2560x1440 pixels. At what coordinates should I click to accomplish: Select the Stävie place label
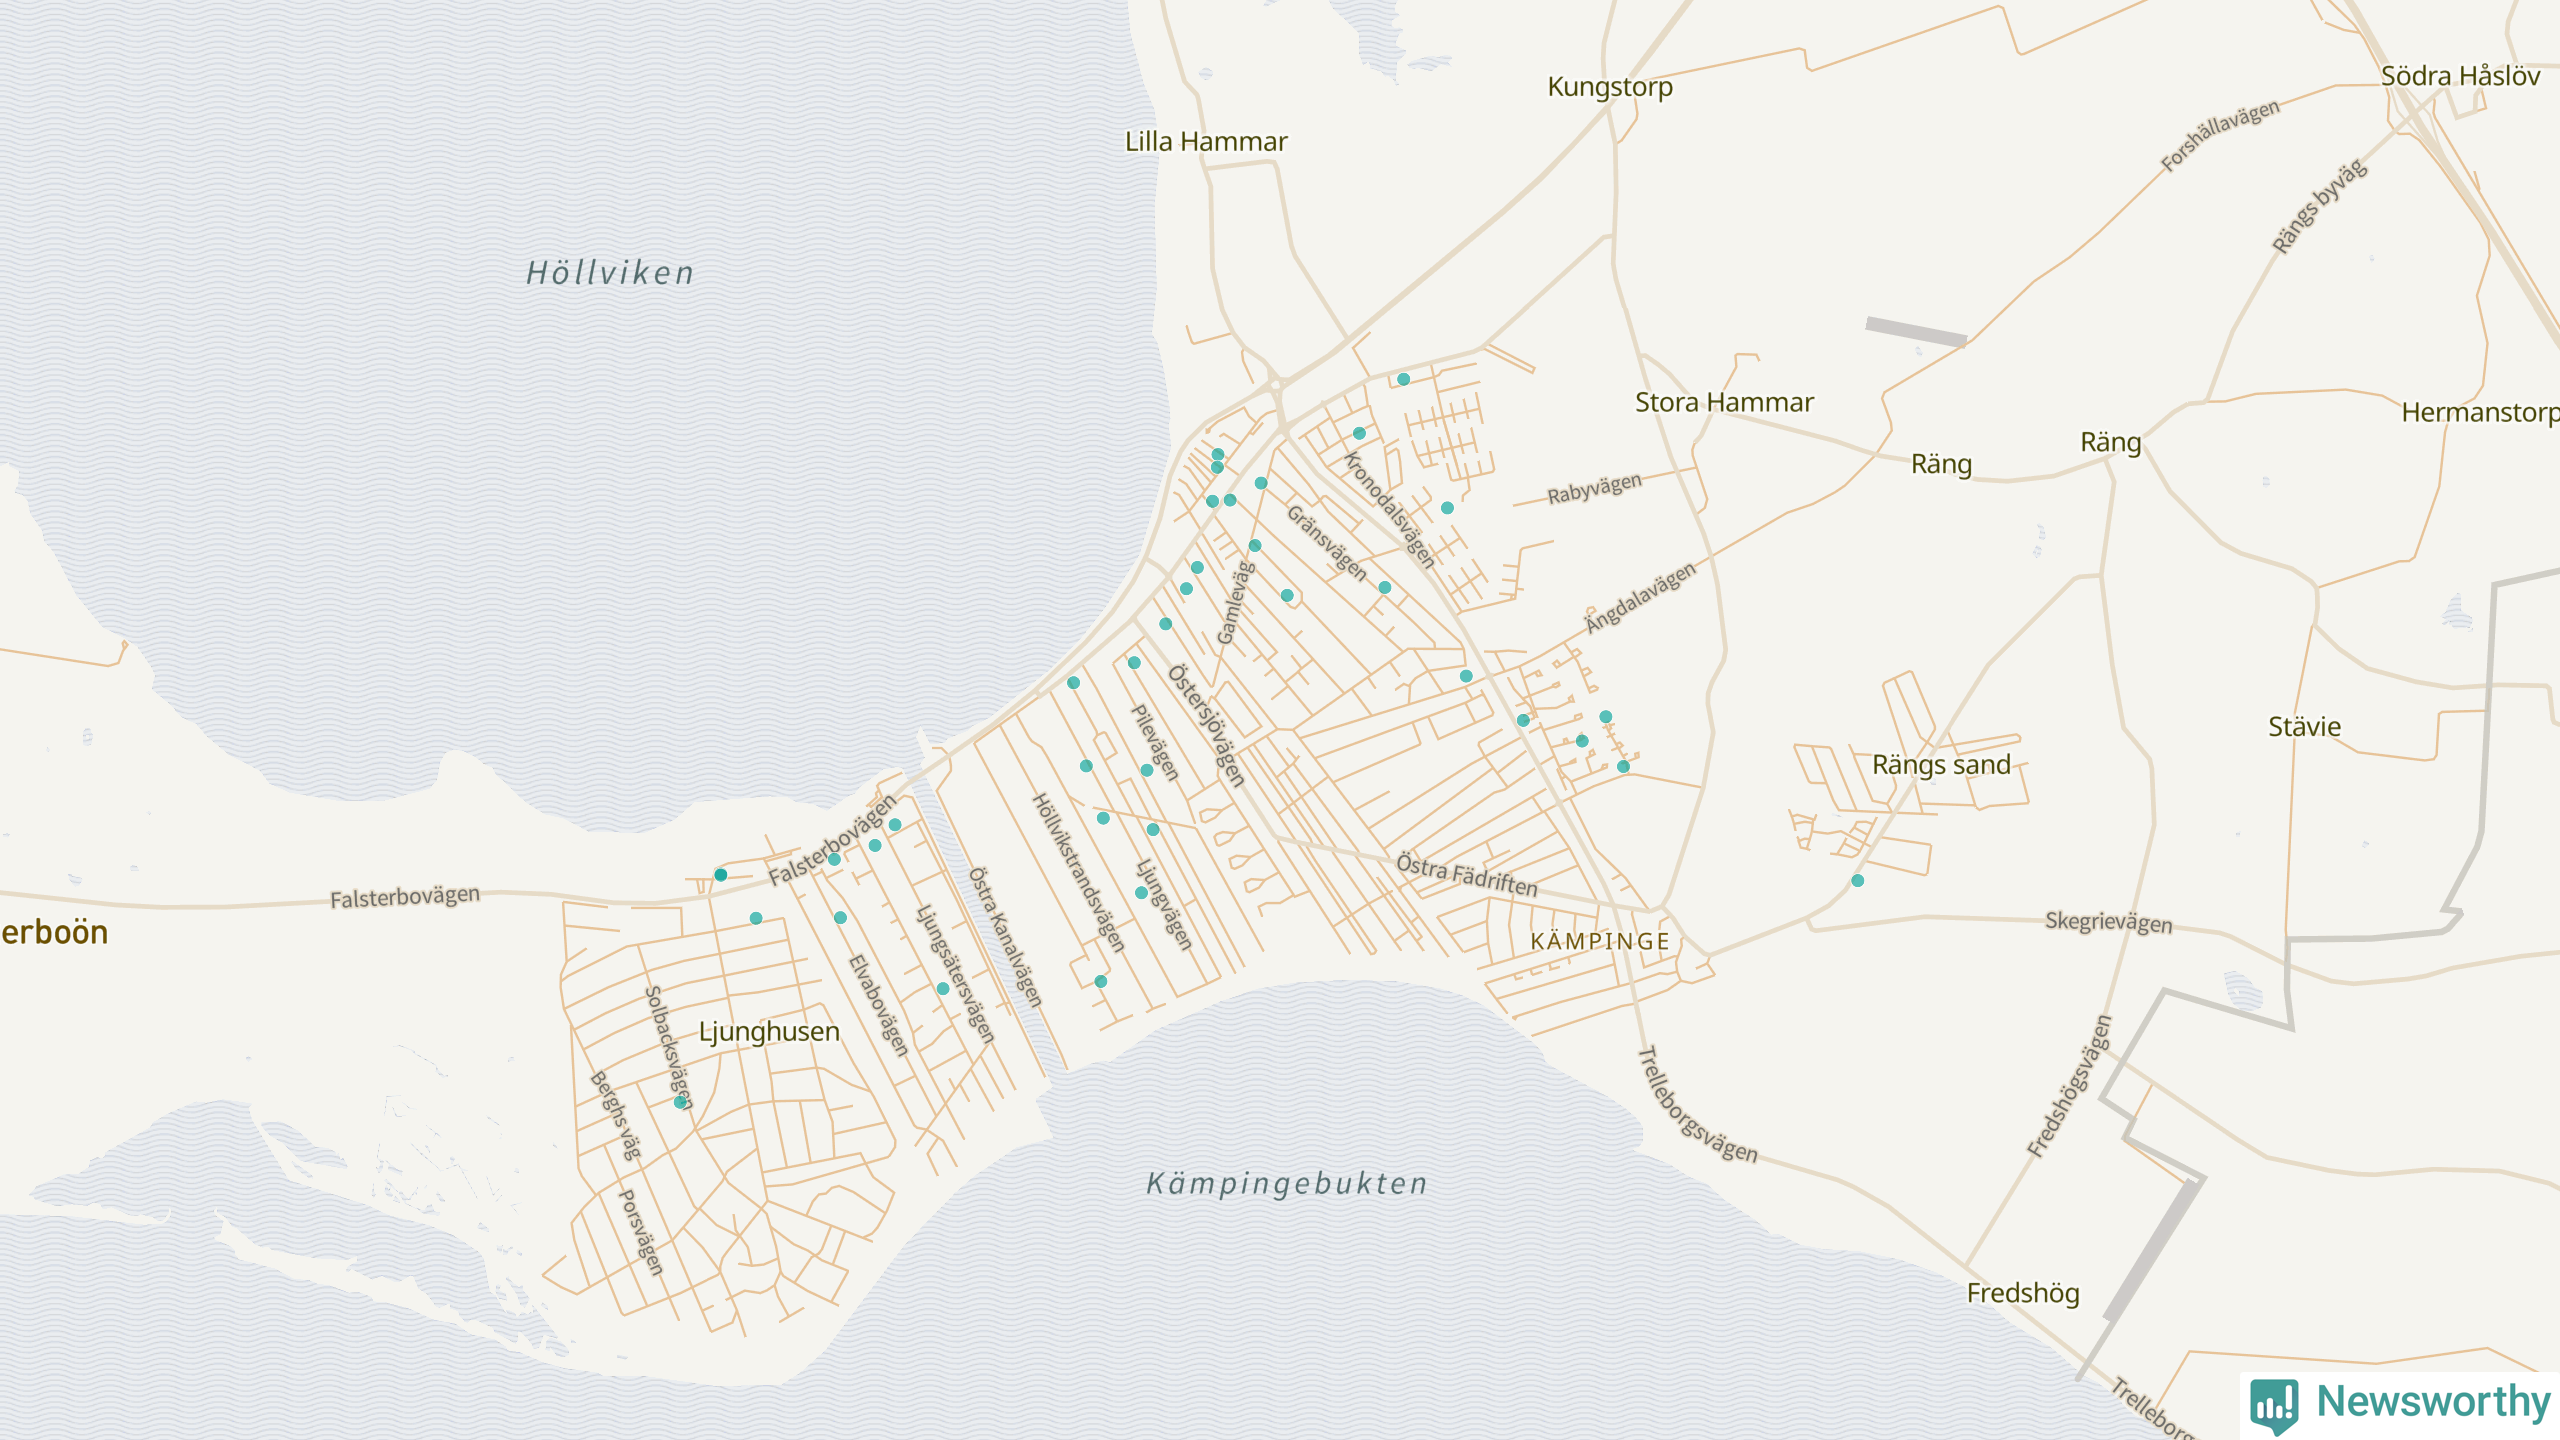2304,727
